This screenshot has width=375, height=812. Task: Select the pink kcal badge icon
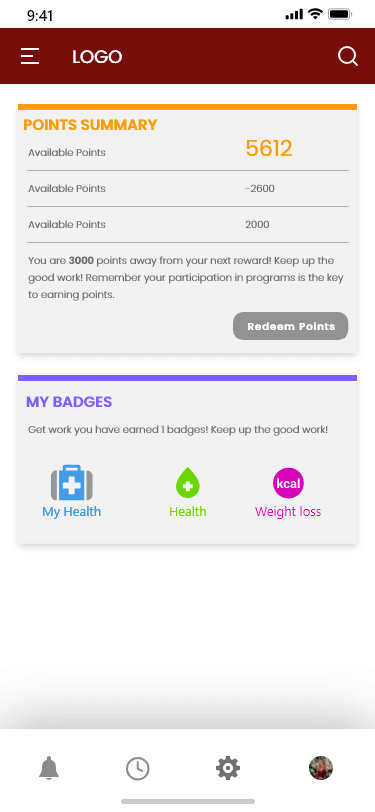pyautogui.click(x=288, y=483)
